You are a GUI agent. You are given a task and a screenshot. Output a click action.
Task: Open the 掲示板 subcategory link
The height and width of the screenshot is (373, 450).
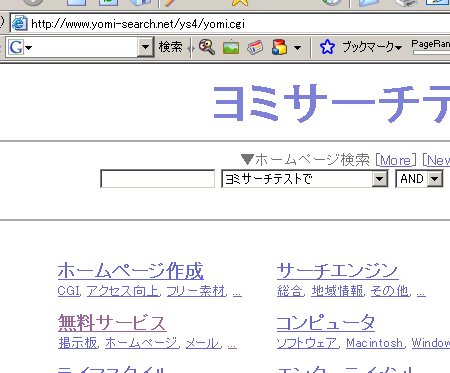(78, 343)
